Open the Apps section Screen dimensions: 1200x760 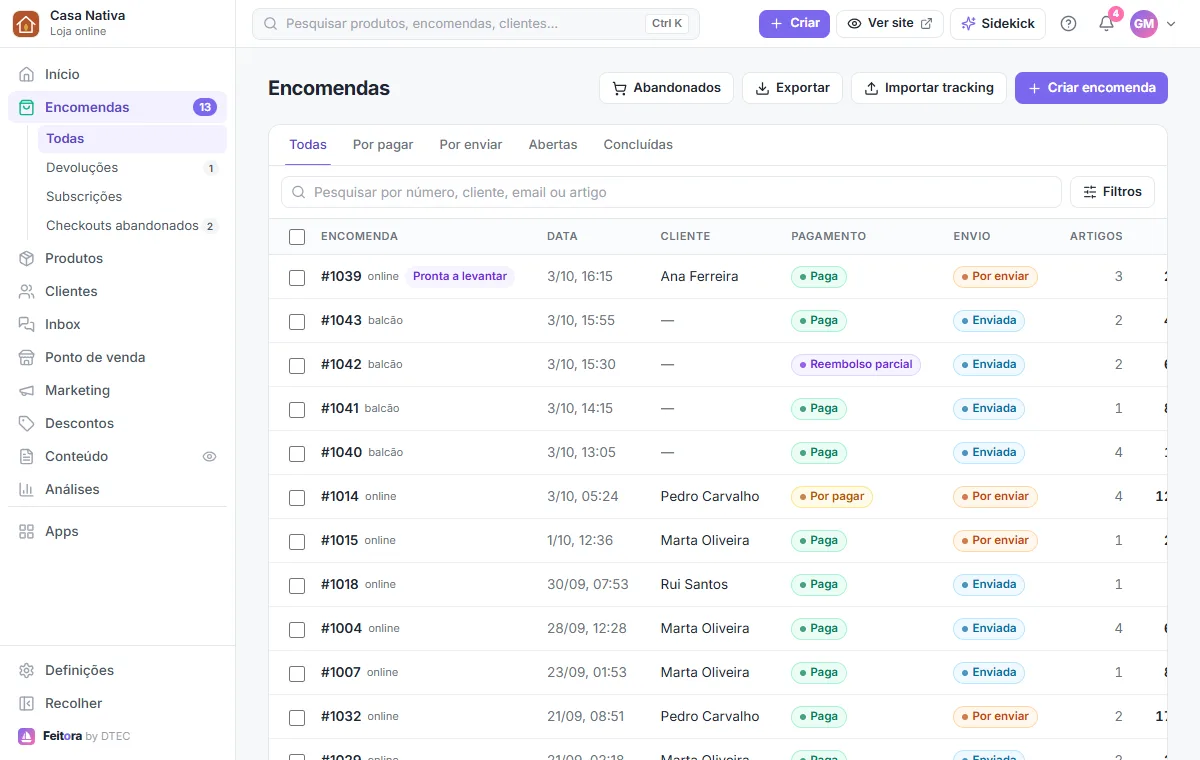coord(117,531)
